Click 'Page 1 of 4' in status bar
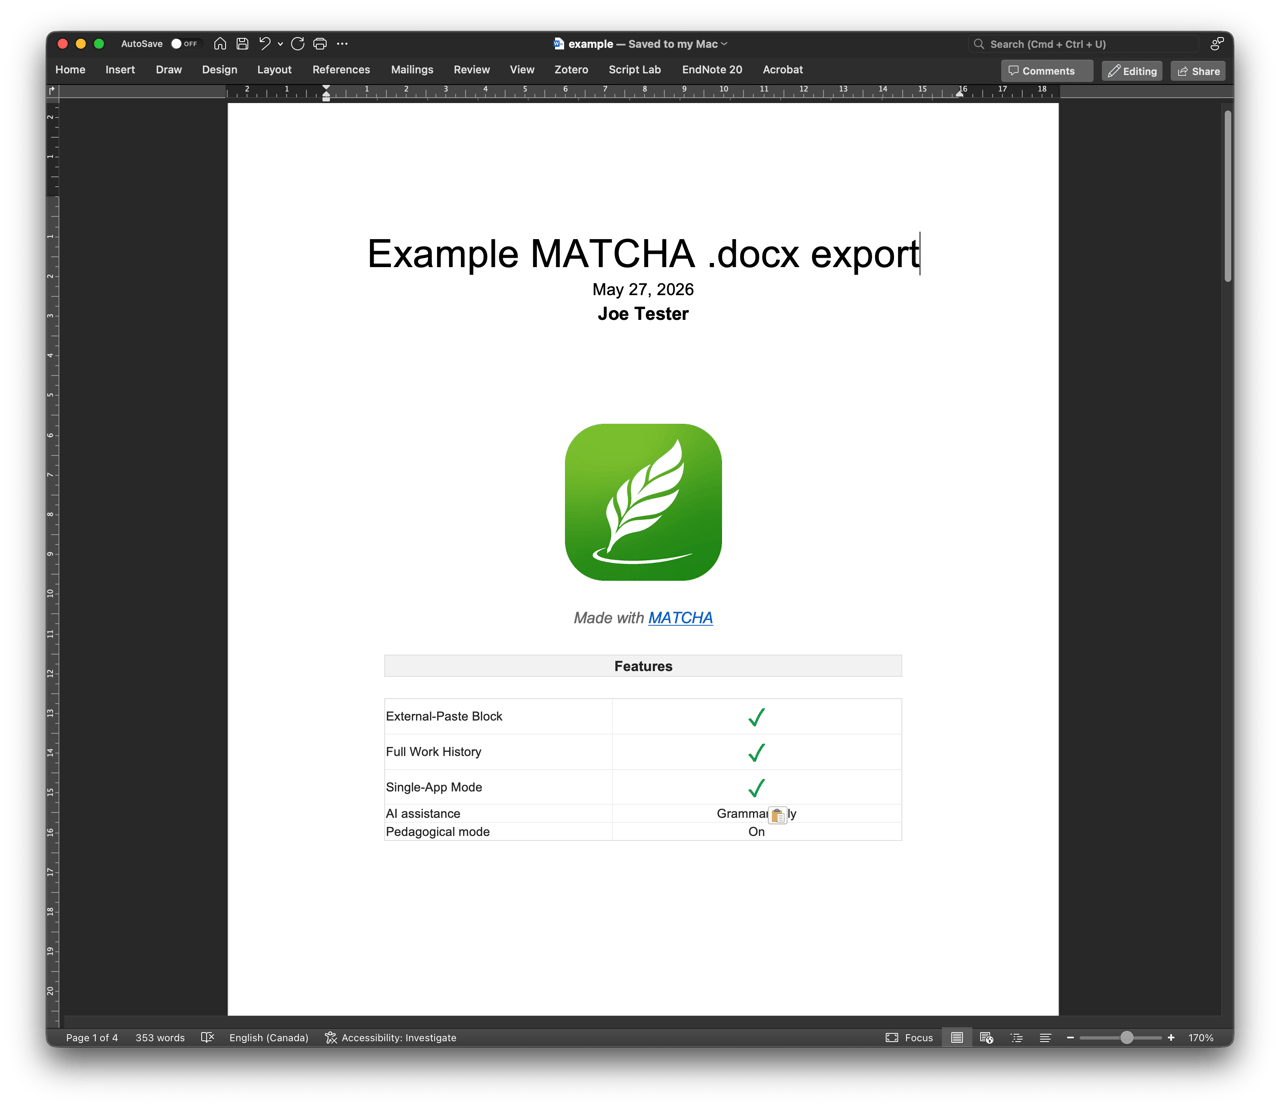Image resolution: width=1280 pixels, height=1108 pixels. coord(92,1038)
